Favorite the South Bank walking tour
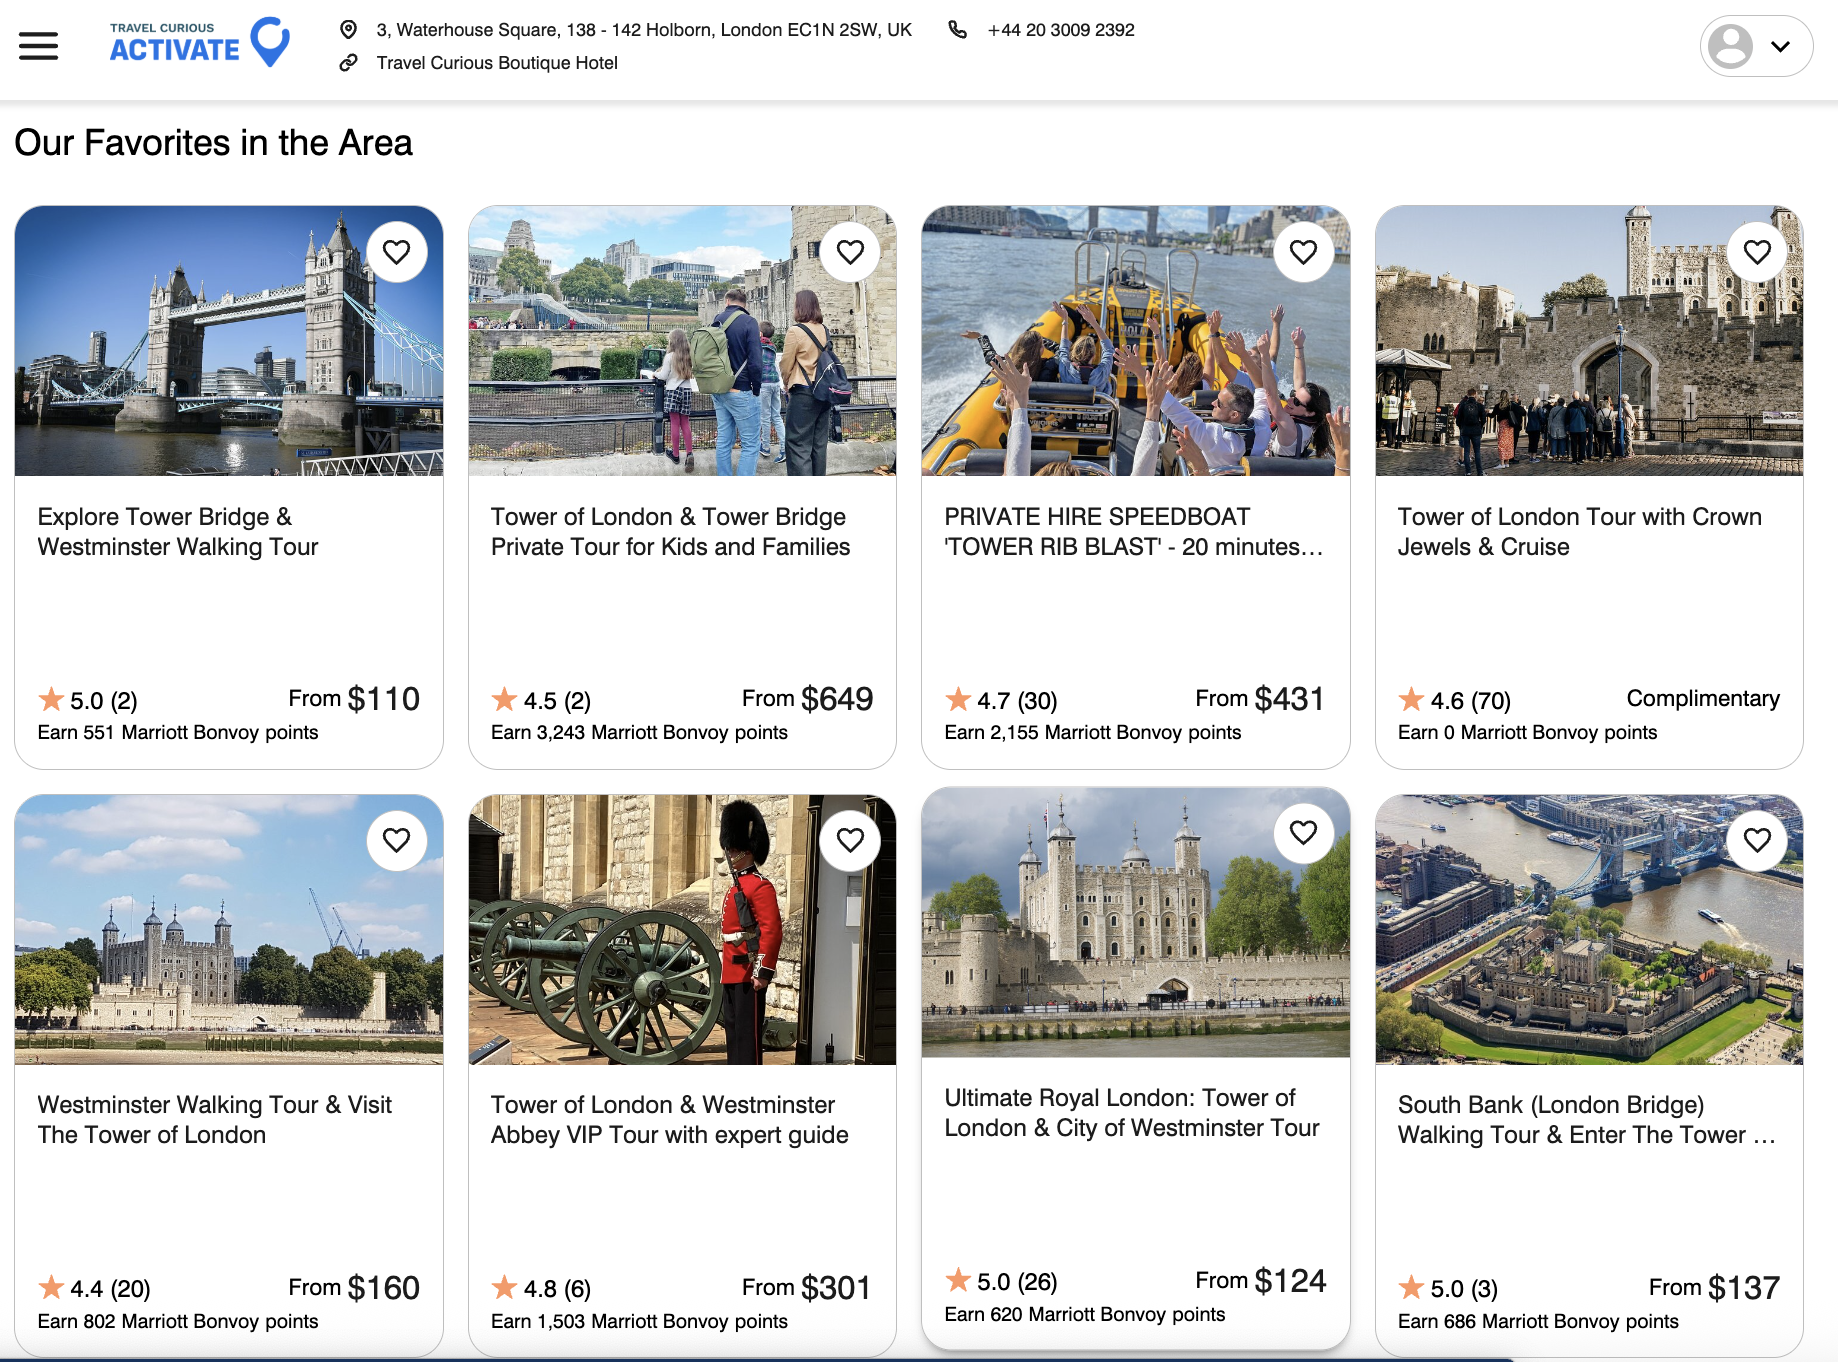Viewport: 1838px width, 1362px height. pyautogui.click(x=1757, y=840)
